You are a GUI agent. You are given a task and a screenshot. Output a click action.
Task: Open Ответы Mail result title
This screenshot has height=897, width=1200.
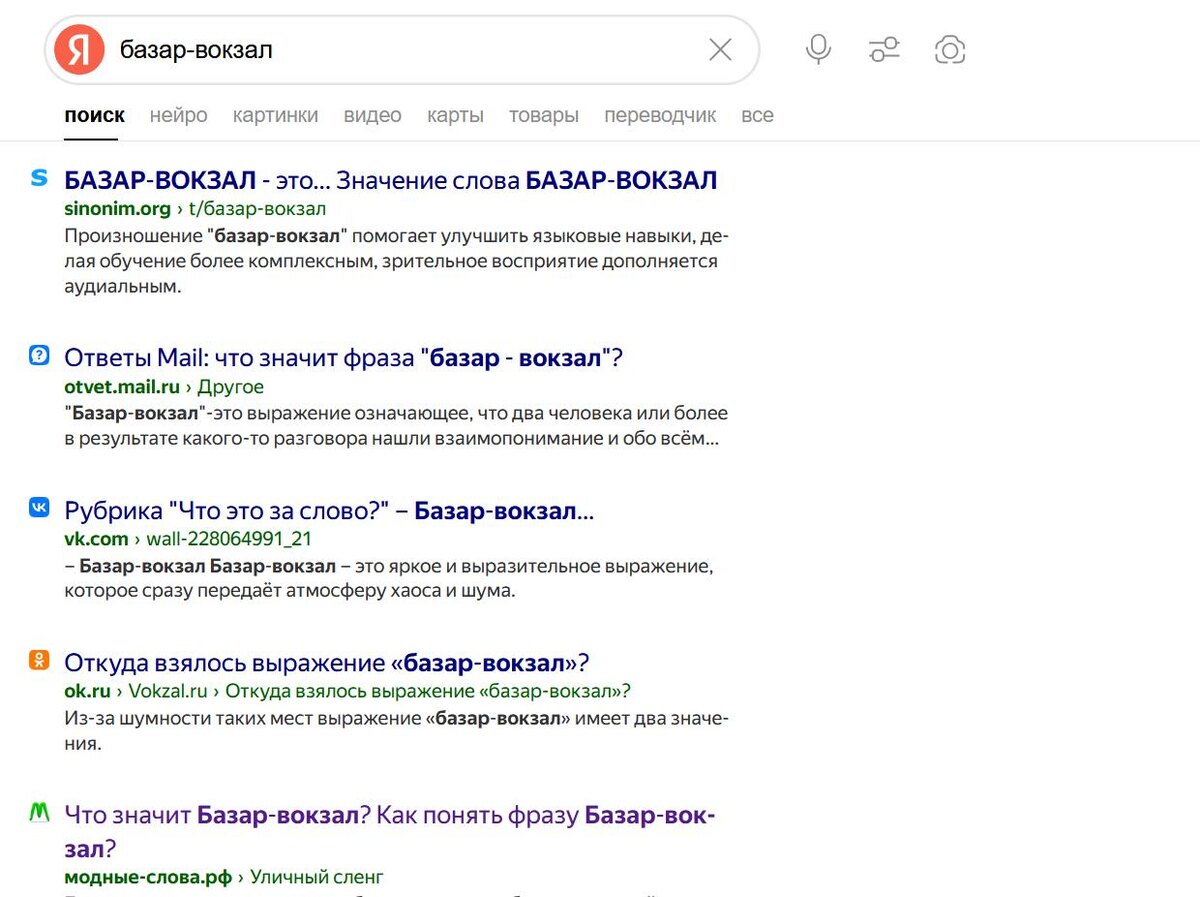click(x=343, y=357)
